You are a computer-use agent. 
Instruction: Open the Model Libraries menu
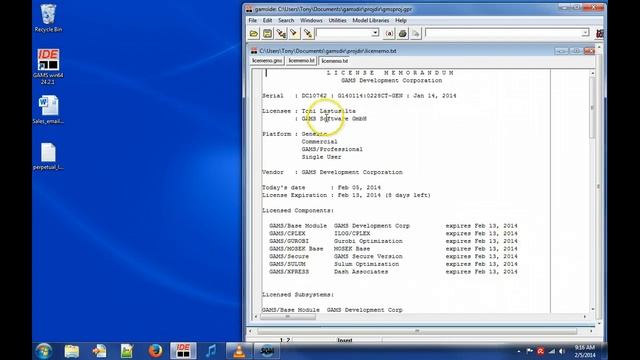click(x=371, y=20)
